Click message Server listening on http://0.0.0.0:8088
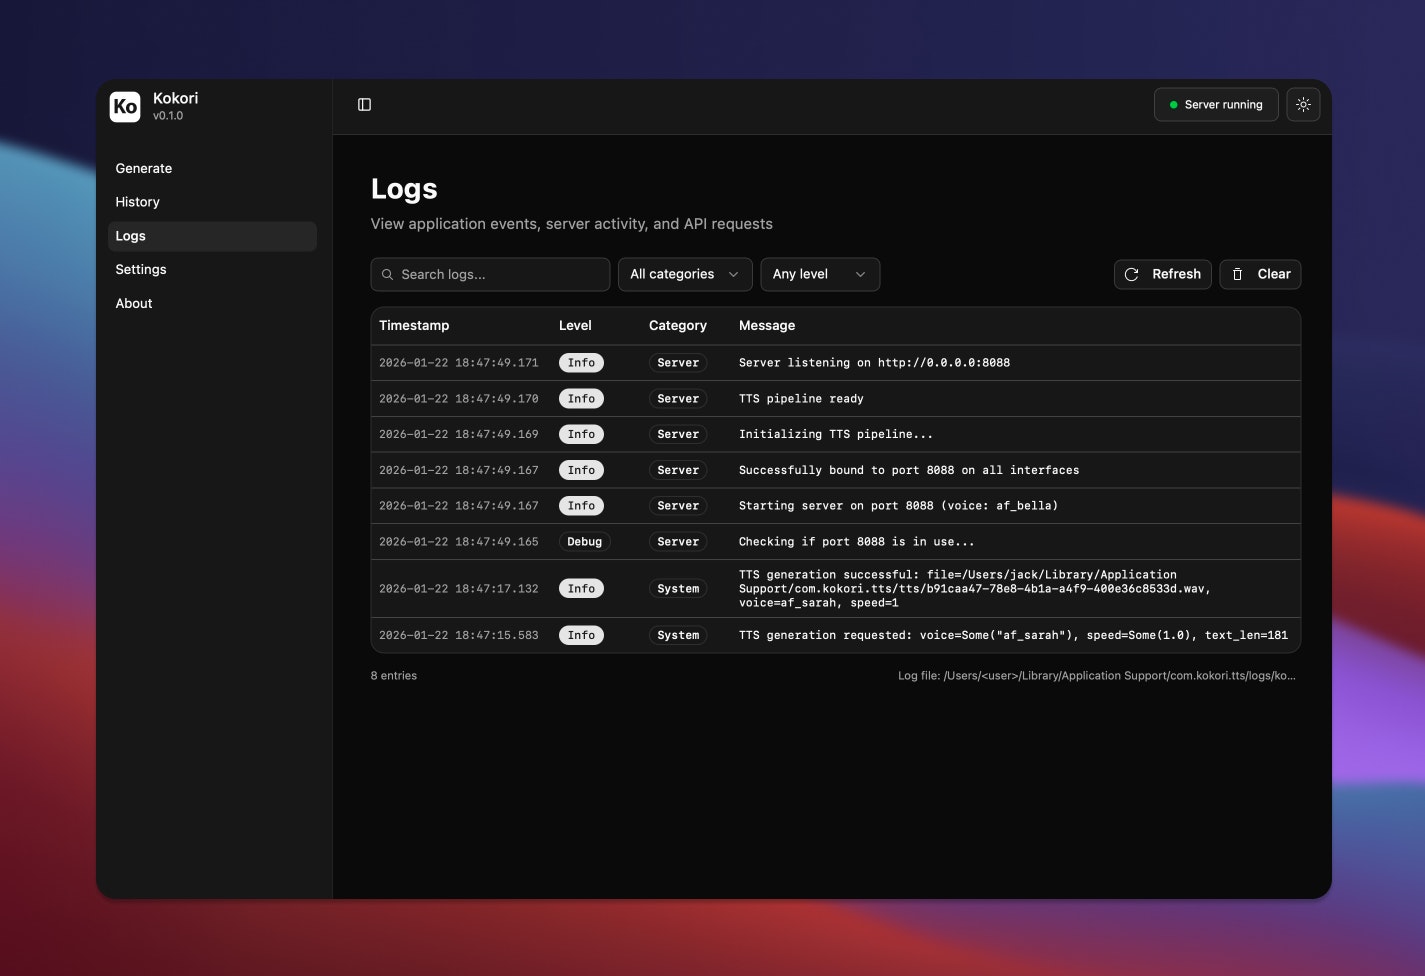Screen dimensions: 1425x976 (x=874, y=363)
